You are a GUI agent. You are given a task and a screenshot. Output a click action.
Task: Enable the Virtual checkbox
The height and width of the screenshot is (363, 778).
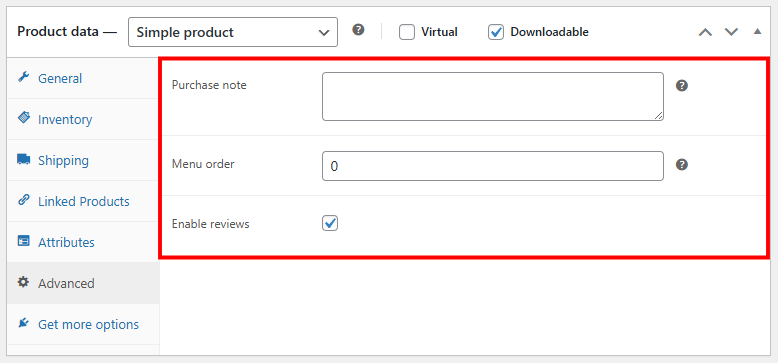point(407,32)
